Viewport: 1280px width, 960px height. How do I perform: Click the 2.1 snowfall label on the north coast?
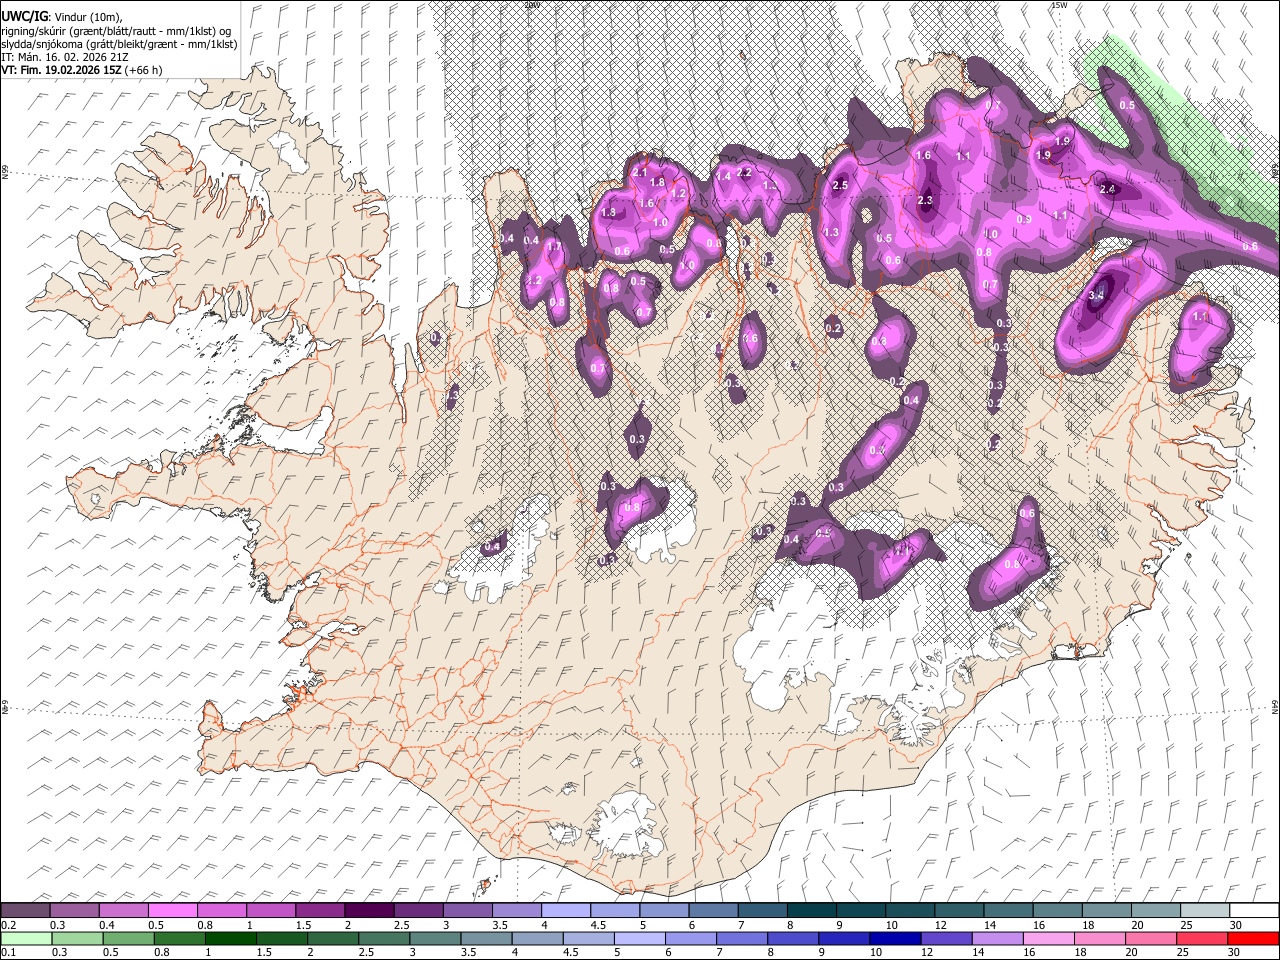coord(641,172)
